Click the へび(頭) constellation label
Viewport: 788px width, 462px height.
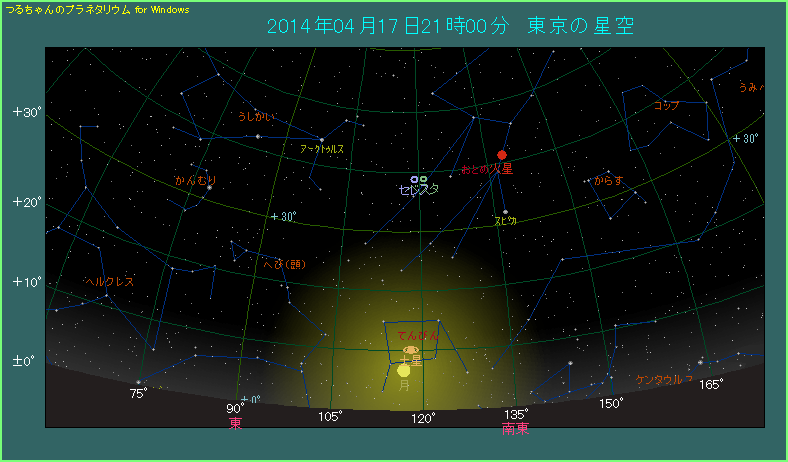(282, 265)
